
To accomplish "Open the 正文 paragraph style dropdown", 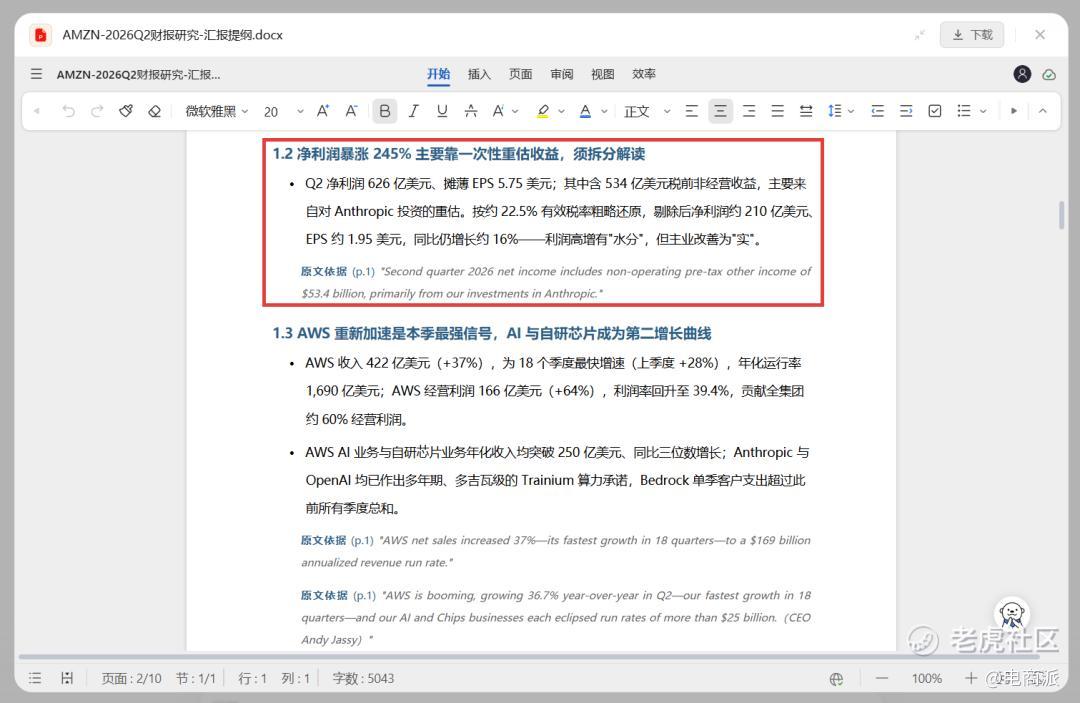I will point(646,111).
